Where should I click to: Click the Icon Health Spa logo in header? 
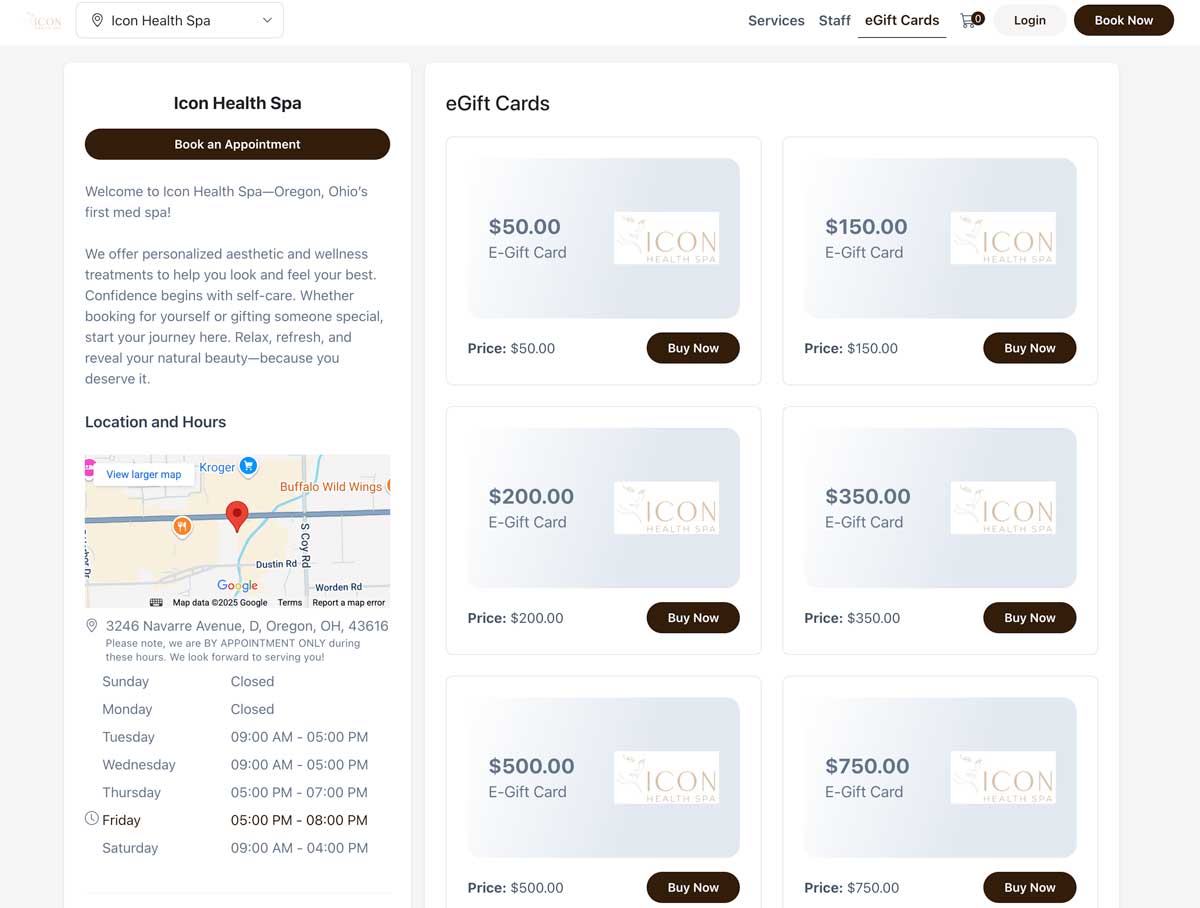44,20
